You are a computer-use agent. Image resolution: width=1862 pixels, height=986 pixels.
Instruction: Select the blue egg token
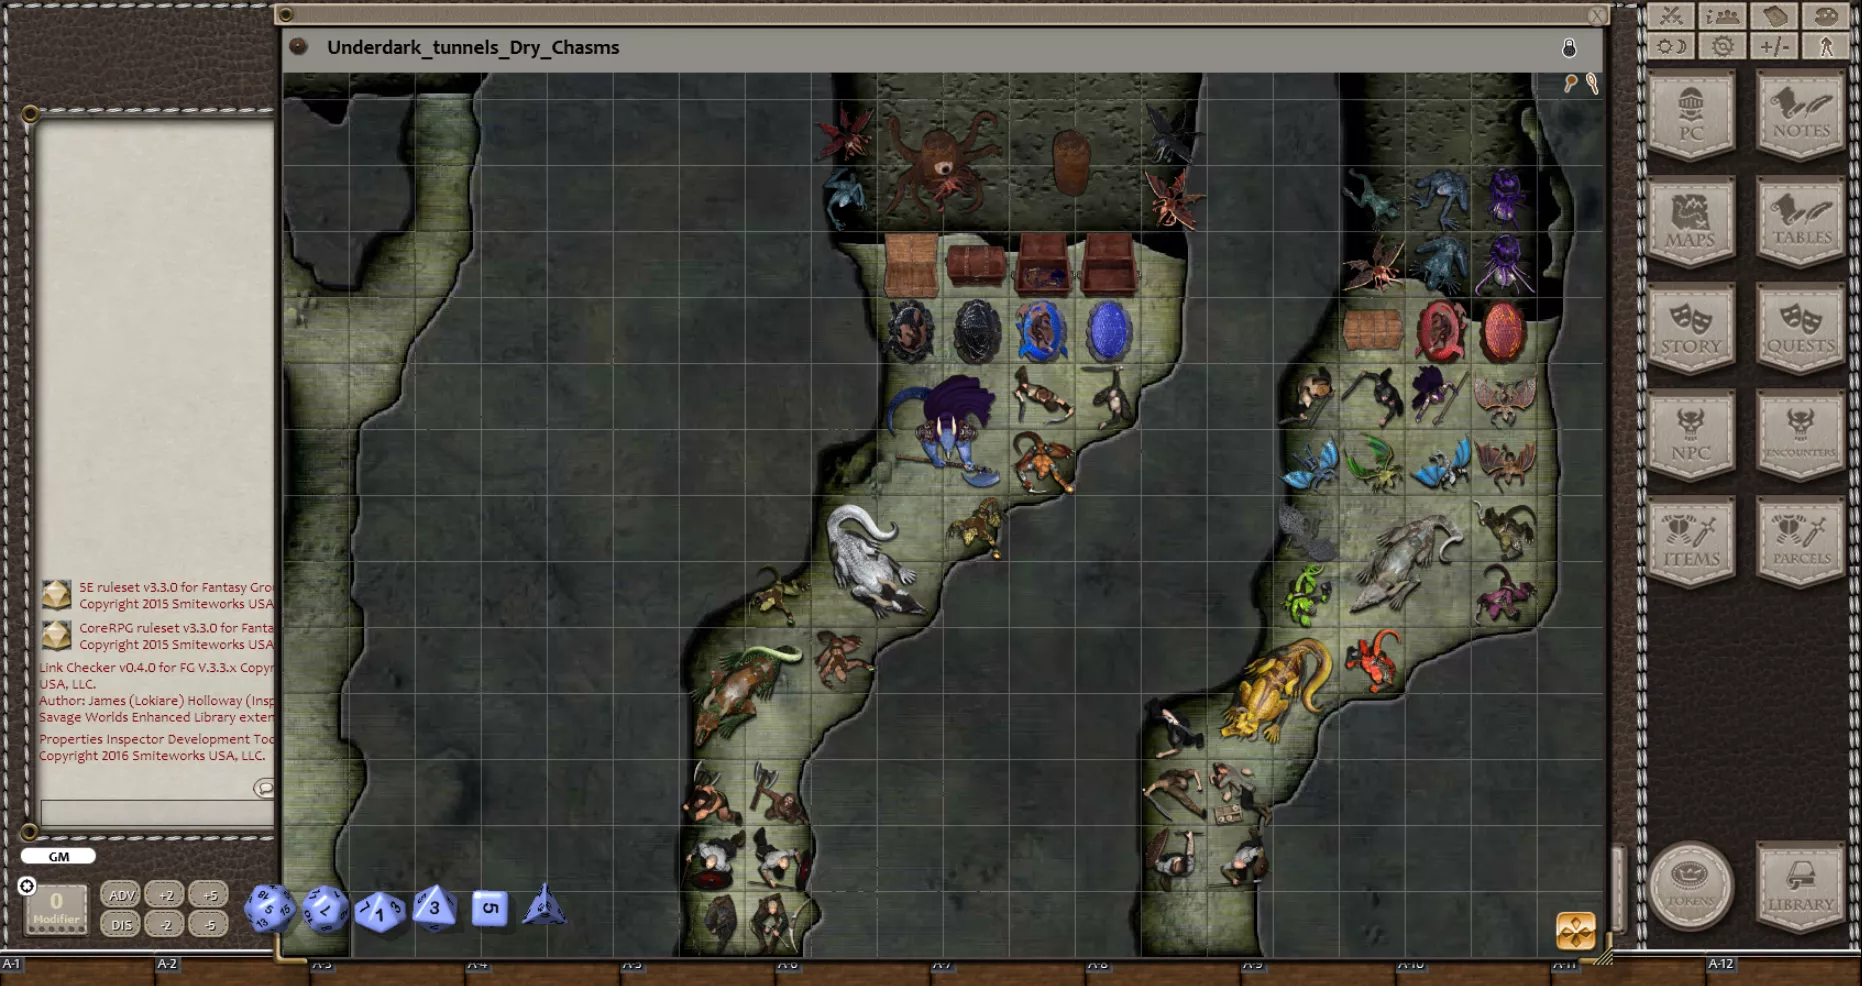(x=1108, y=331)
